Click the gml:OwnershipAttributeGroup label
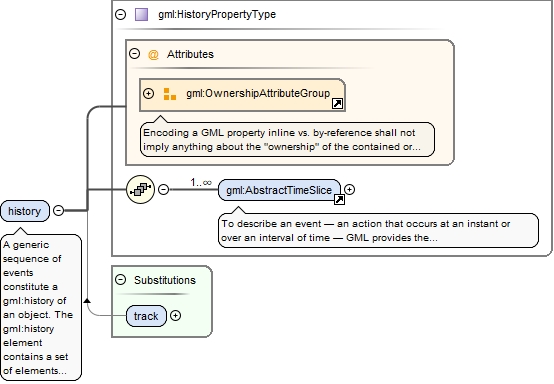 click(258, 93)
